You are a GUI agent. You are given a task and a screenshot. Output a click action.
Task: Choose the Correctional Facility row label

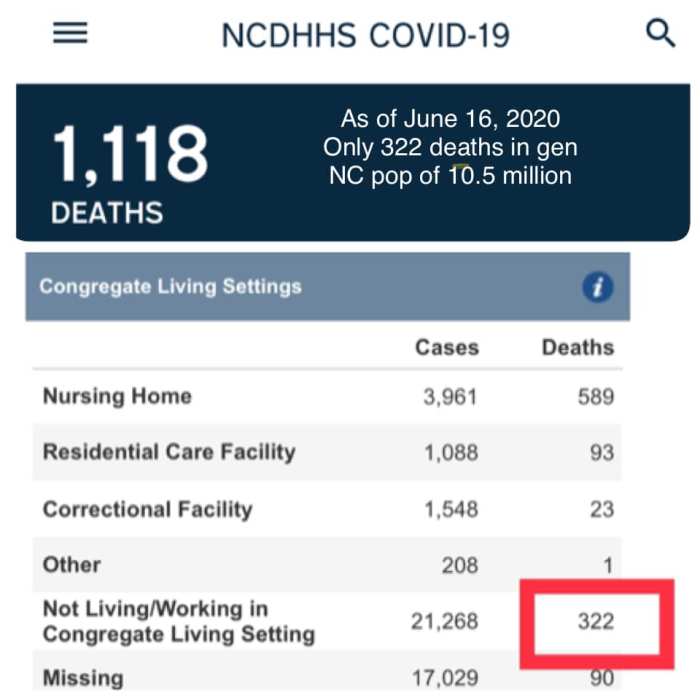pos(147,509)
